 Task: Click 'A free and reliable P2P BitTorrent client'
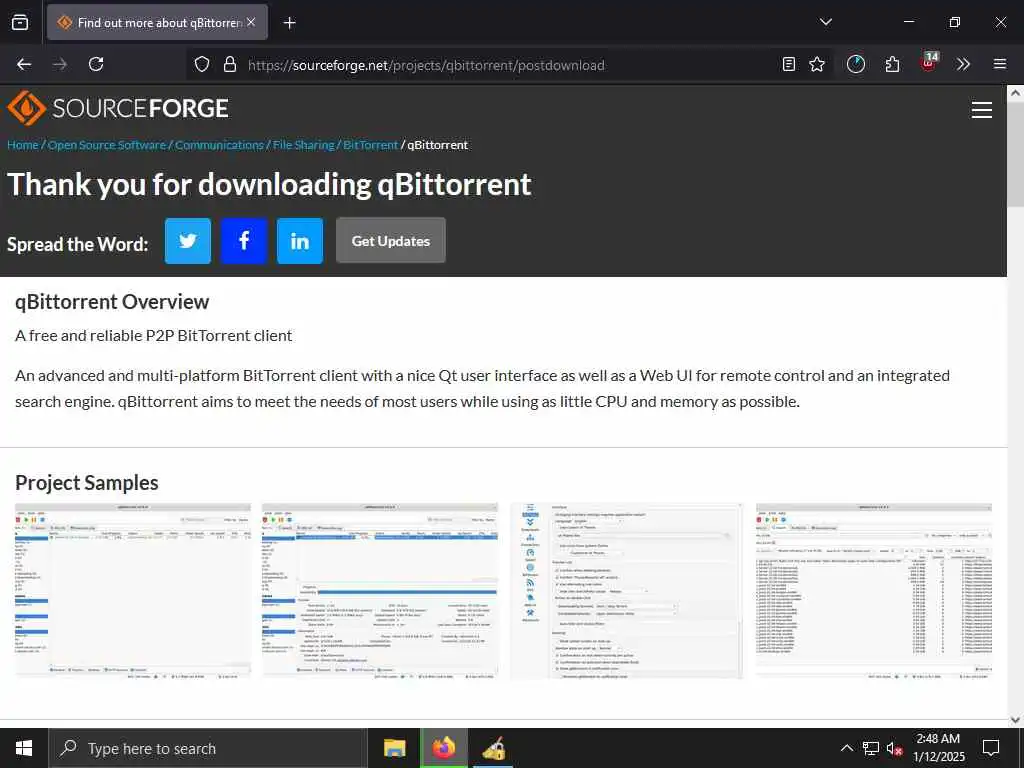[x=153, y=336]
